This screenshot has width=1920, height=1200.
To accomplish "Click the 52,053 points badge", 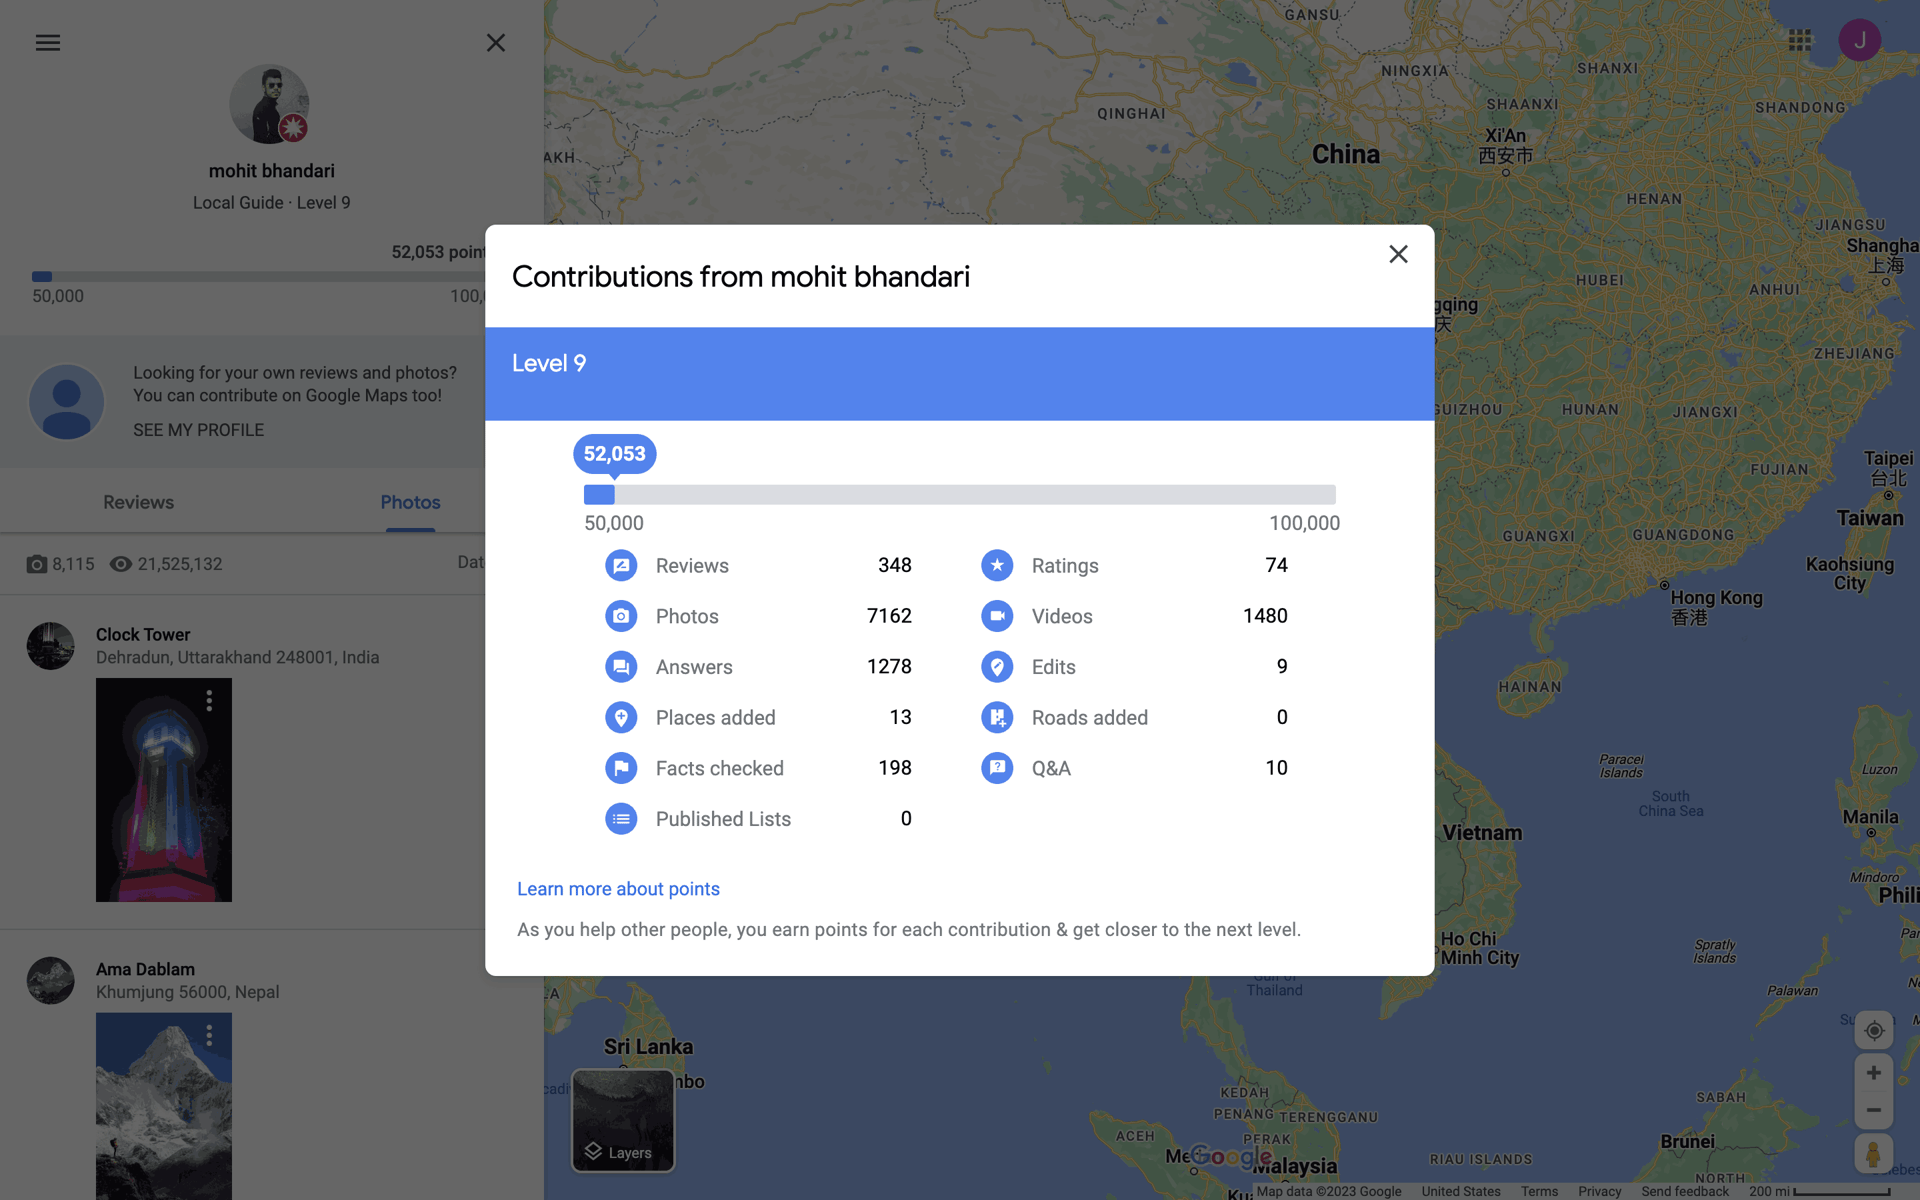I will pos(614,454).
